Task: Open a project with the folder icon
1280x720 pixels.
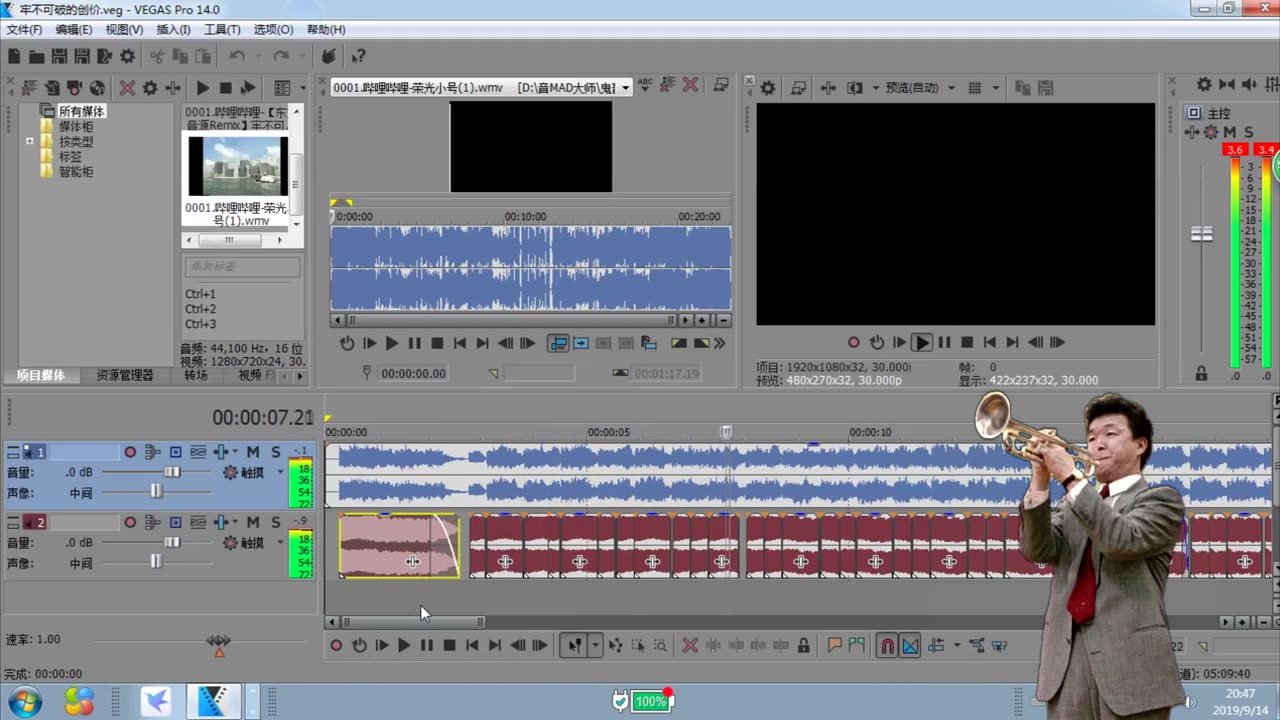Action: (x=36, y=57)
